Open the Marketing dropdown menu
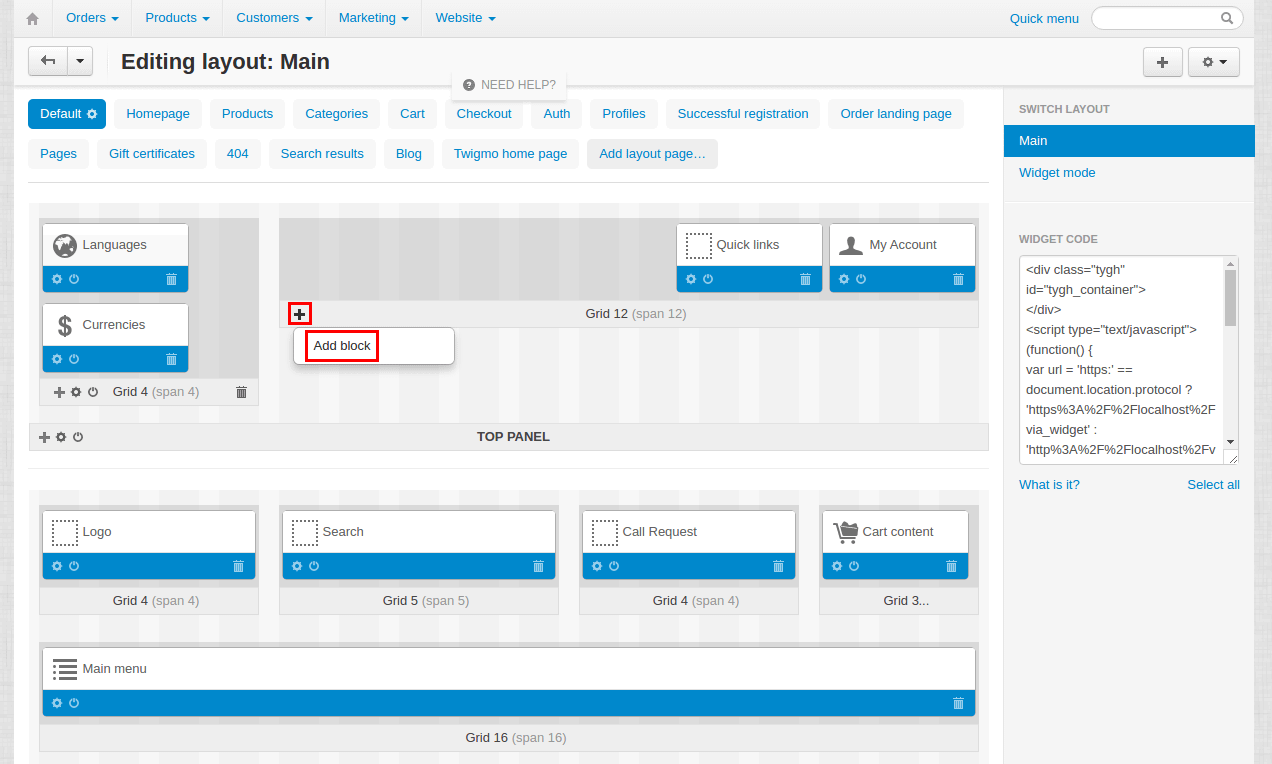 (x=374, y=18)
